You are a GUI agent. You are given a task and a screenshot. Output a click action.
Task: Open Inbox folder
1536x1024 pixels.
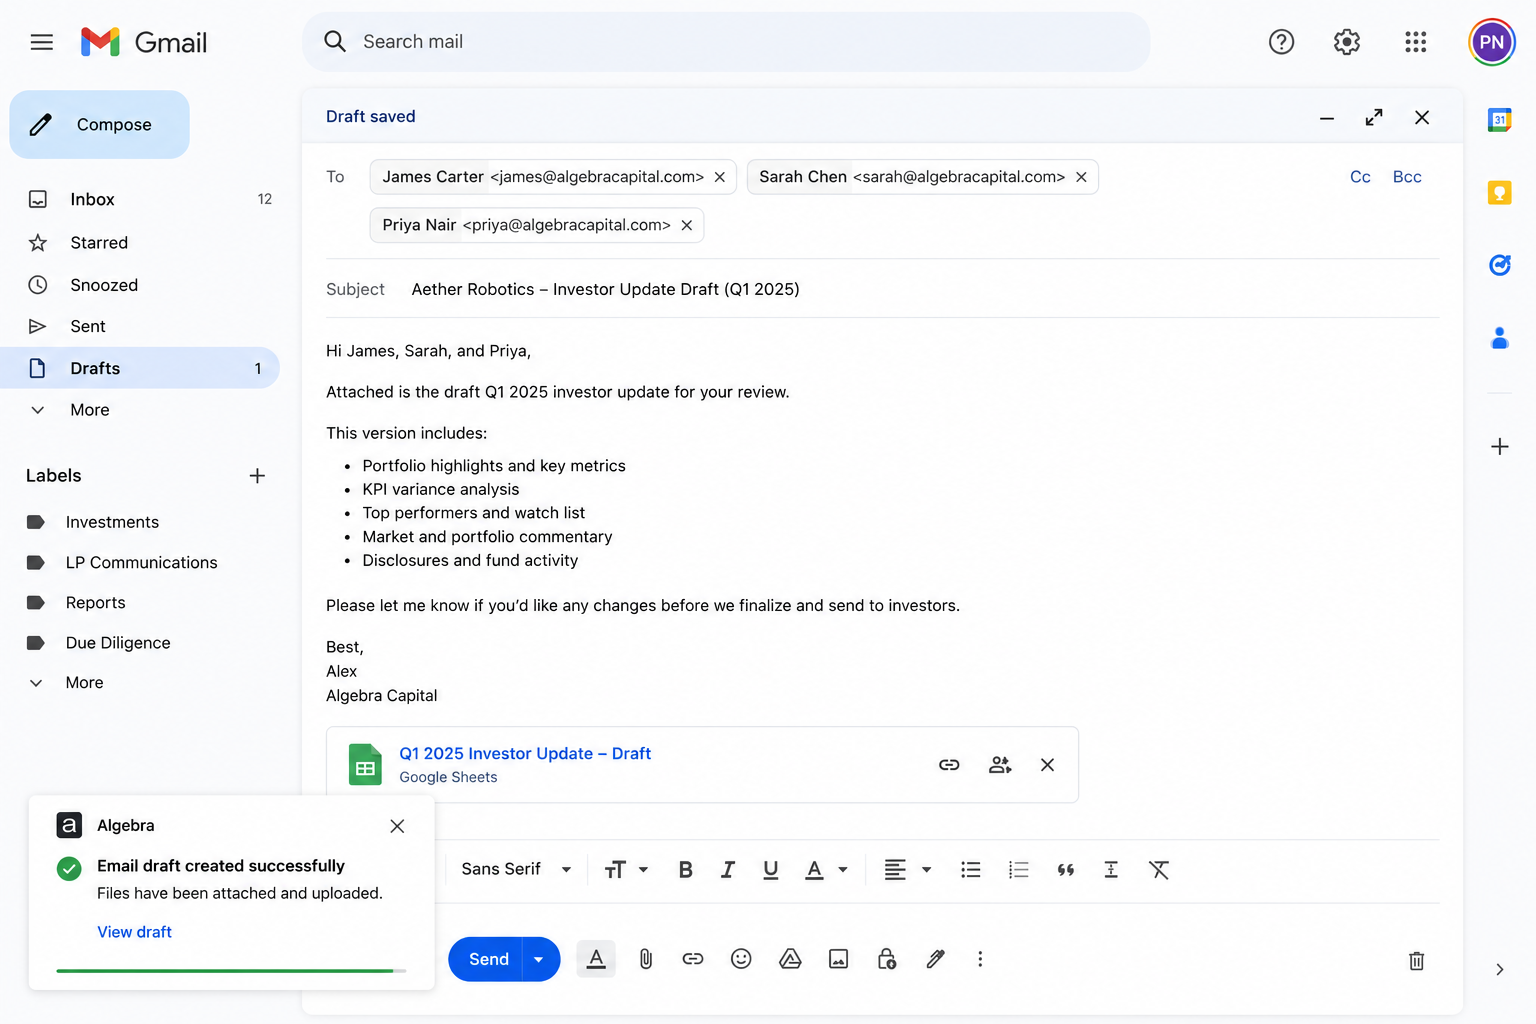(x=140, y=199)
